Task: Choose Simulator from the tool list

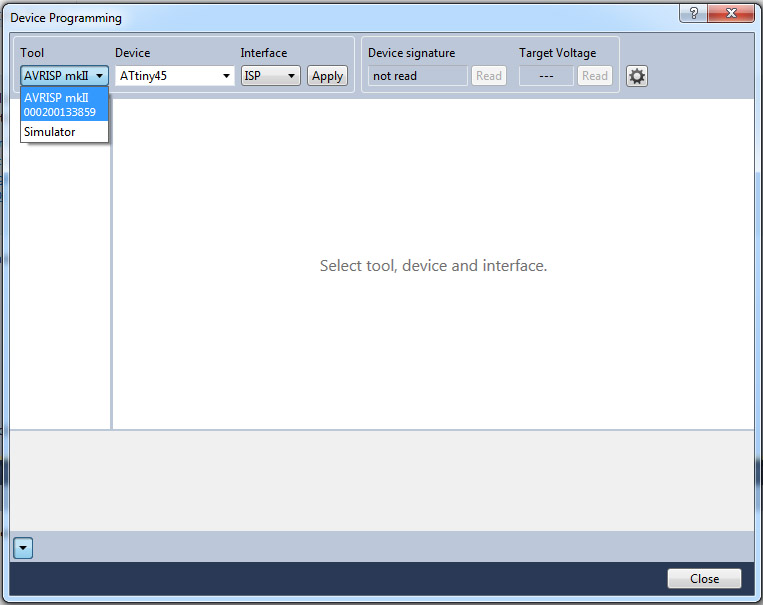Action: pyautogui.click(x=64, y=132)
